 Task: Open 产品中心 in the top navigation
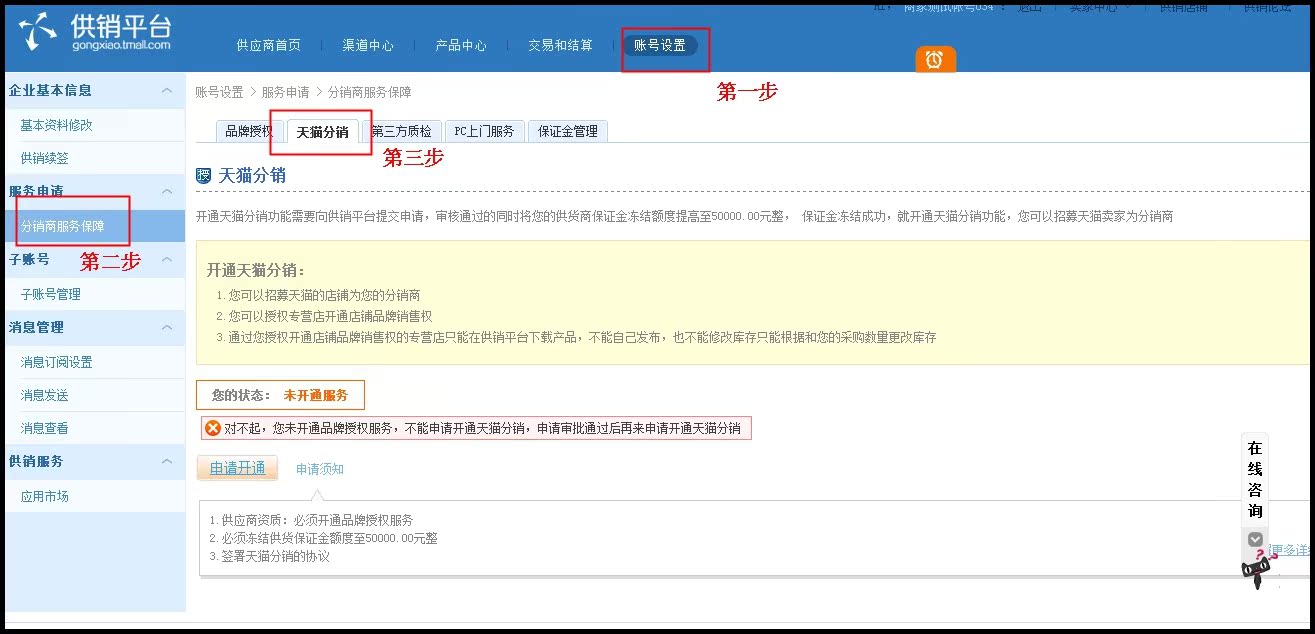coord(461,45)
